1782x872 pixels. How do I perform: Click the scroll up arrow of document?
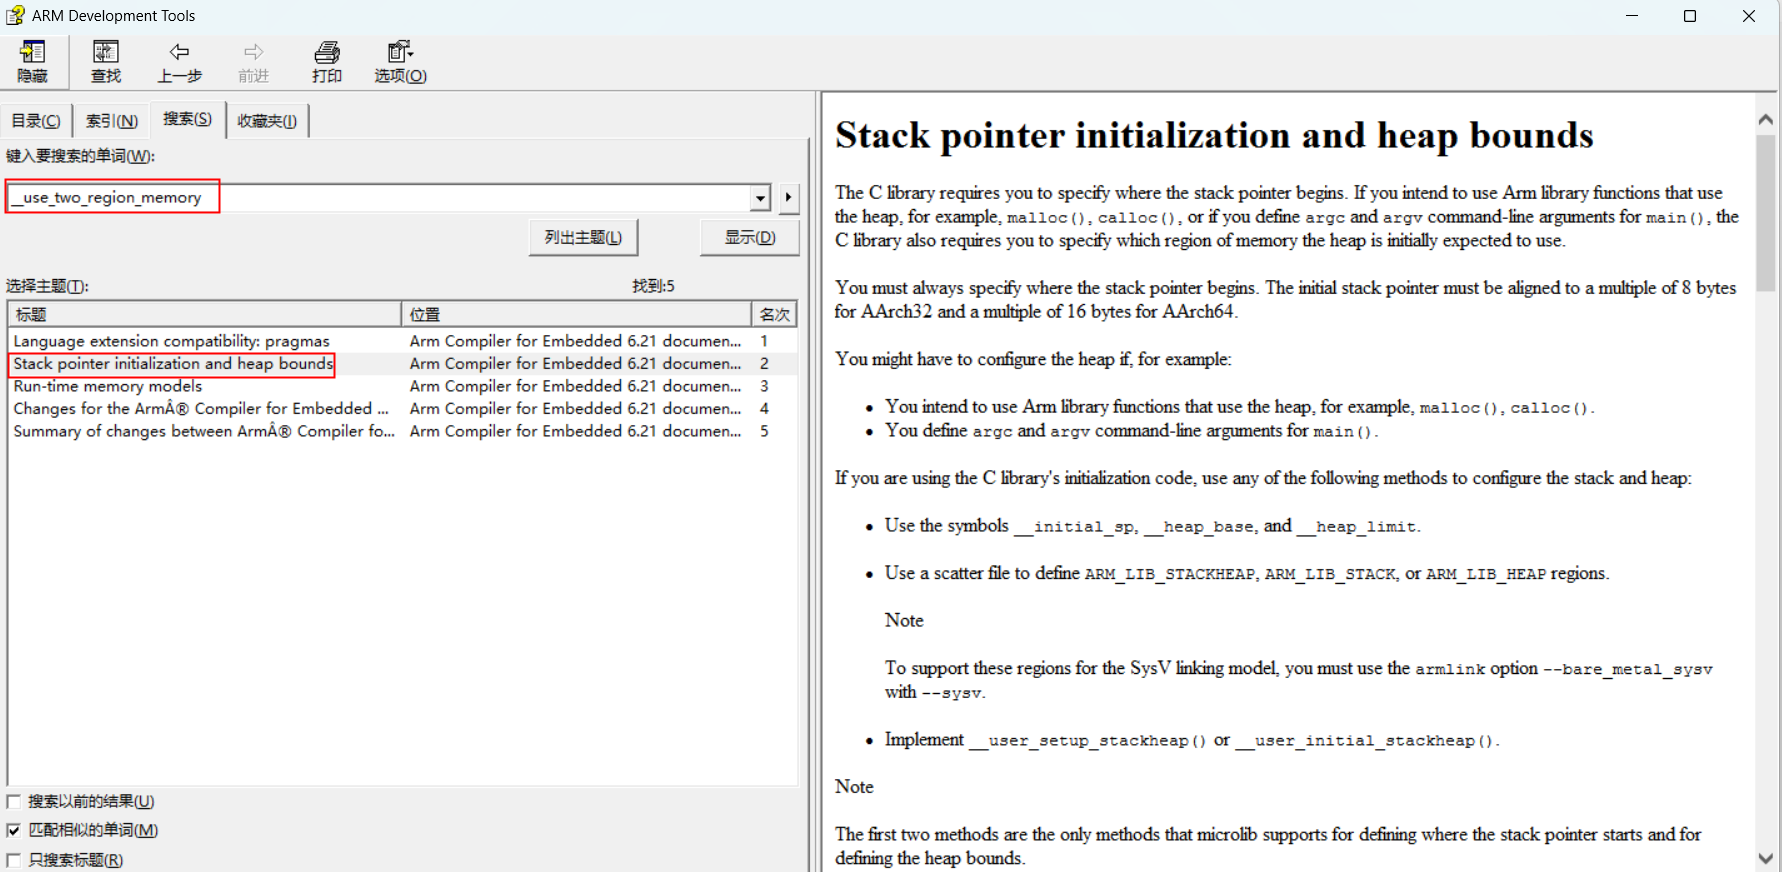[1765, 119]
